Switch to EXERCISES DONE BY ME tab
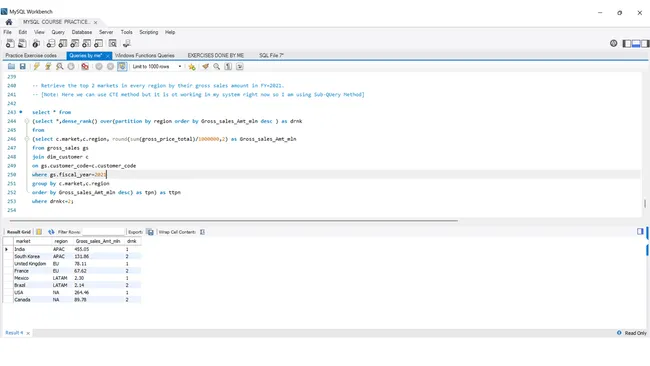This screenshot has height=366, width=650. point(216,55)
